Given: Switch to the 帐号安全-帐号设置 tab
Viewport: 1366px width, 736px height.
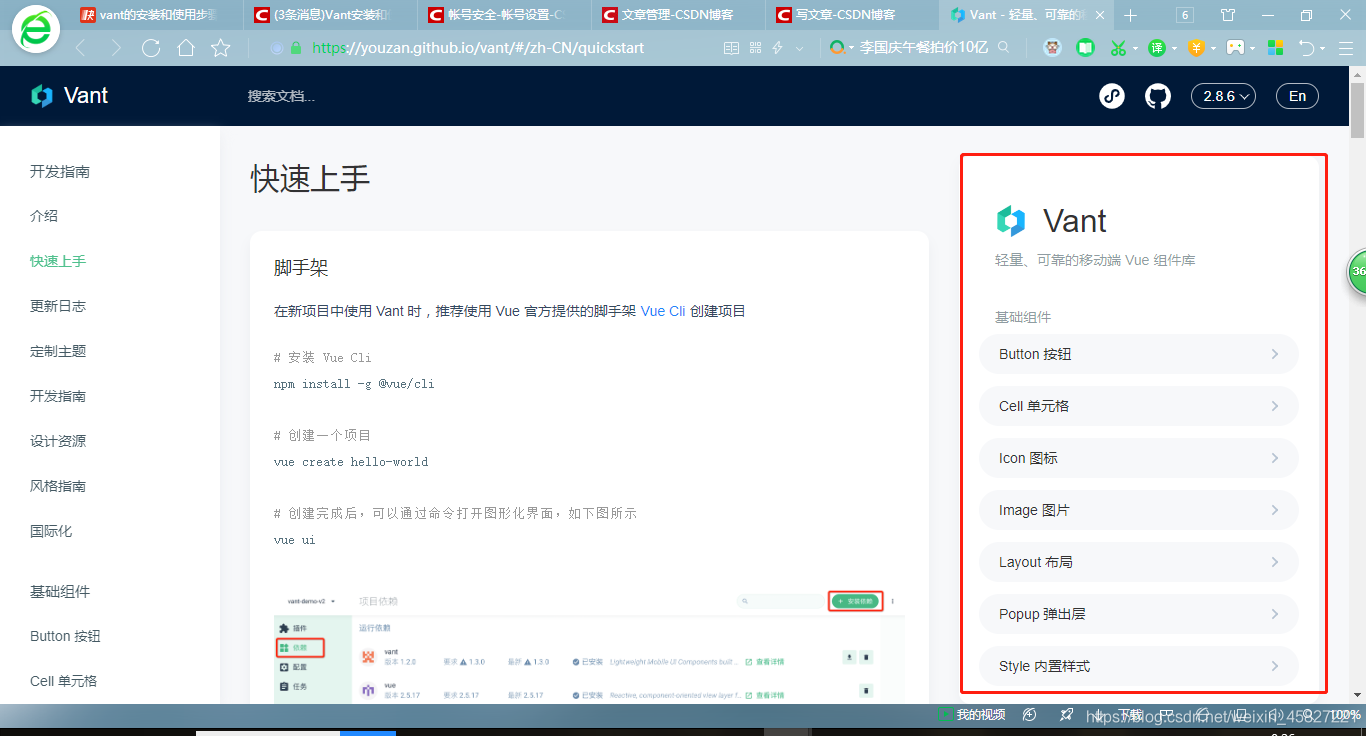Looking at the screenshot, I should tap(505, 15).
